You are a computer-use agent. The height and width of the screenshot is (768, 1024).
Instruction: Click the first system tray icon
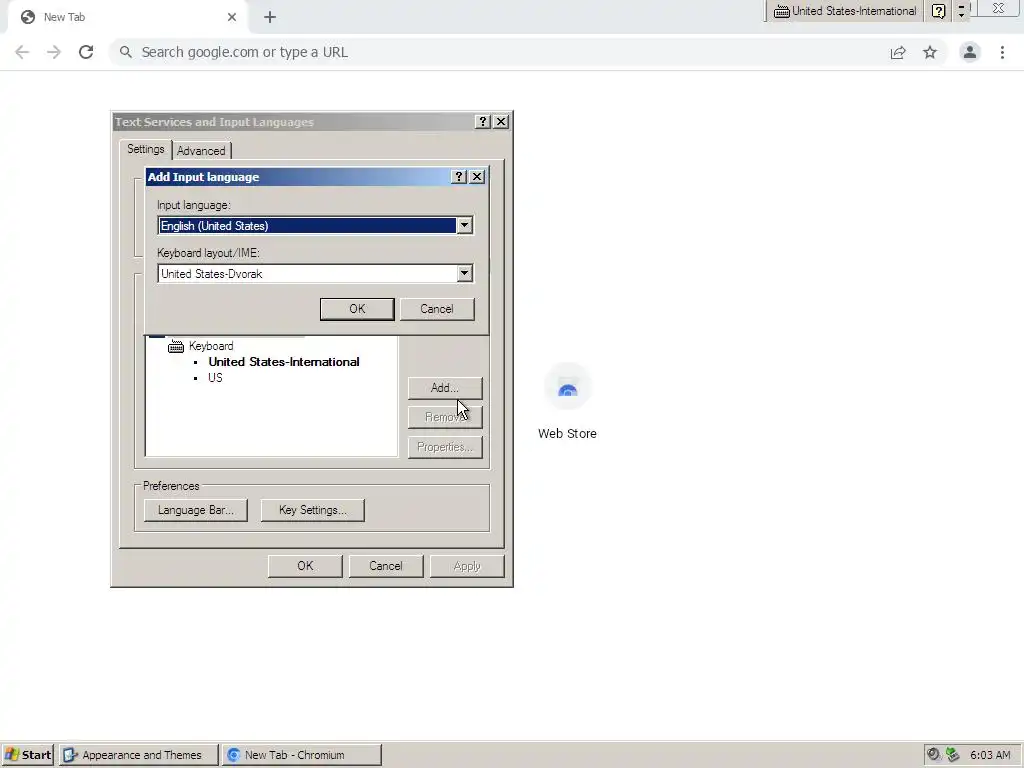[x=934, y=754]
